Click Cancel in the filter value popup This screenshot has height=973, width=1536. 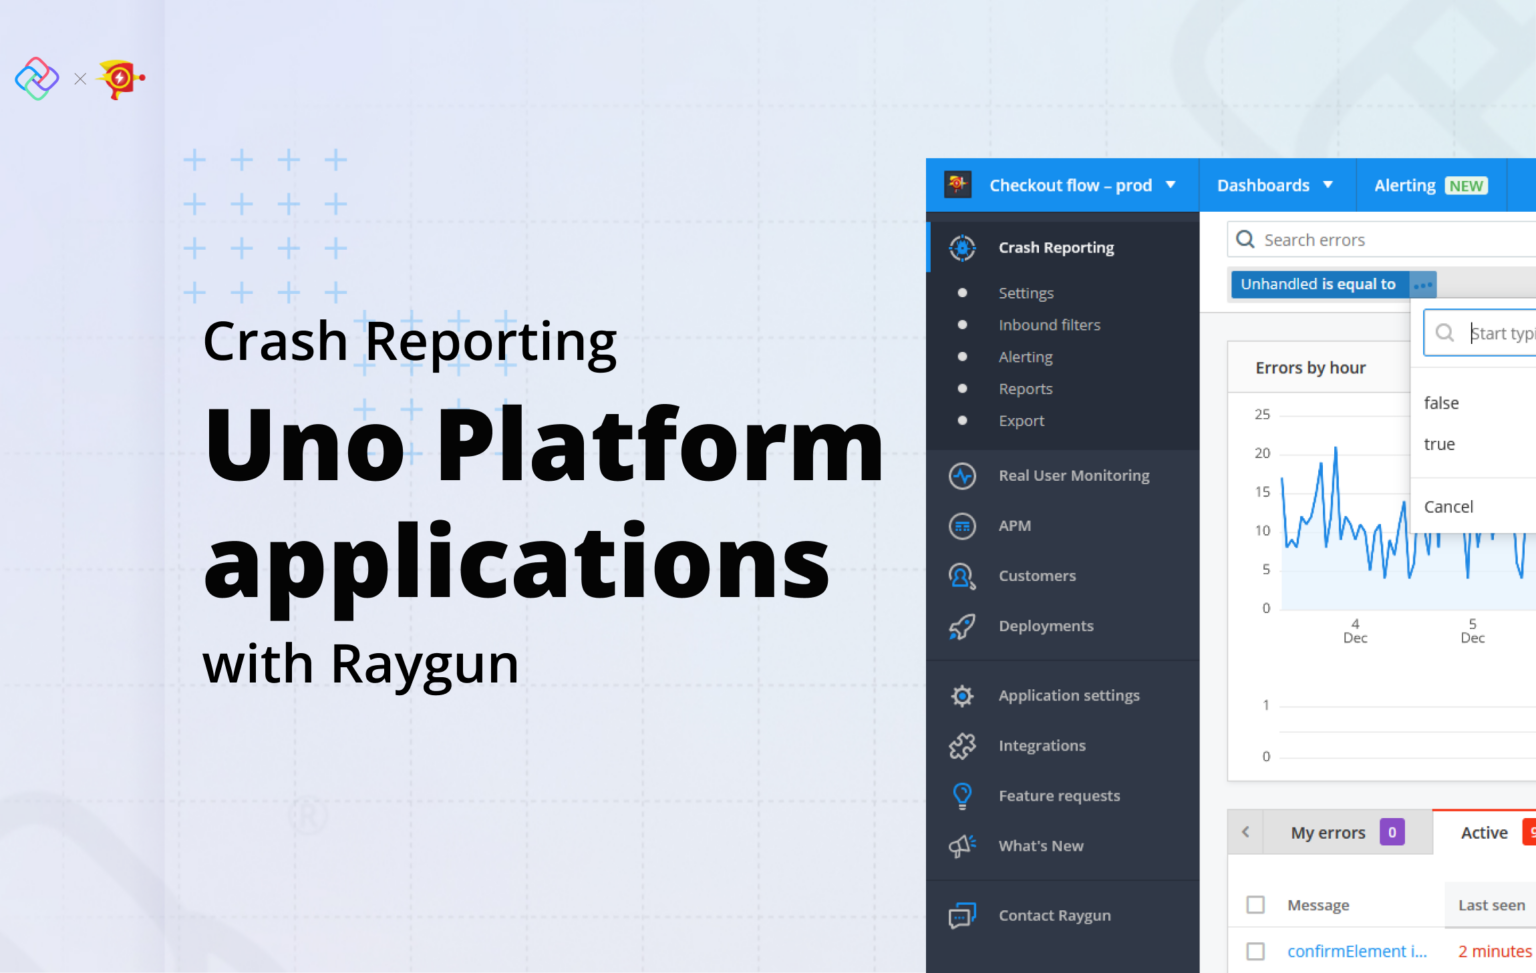[x=1447, y=506]
